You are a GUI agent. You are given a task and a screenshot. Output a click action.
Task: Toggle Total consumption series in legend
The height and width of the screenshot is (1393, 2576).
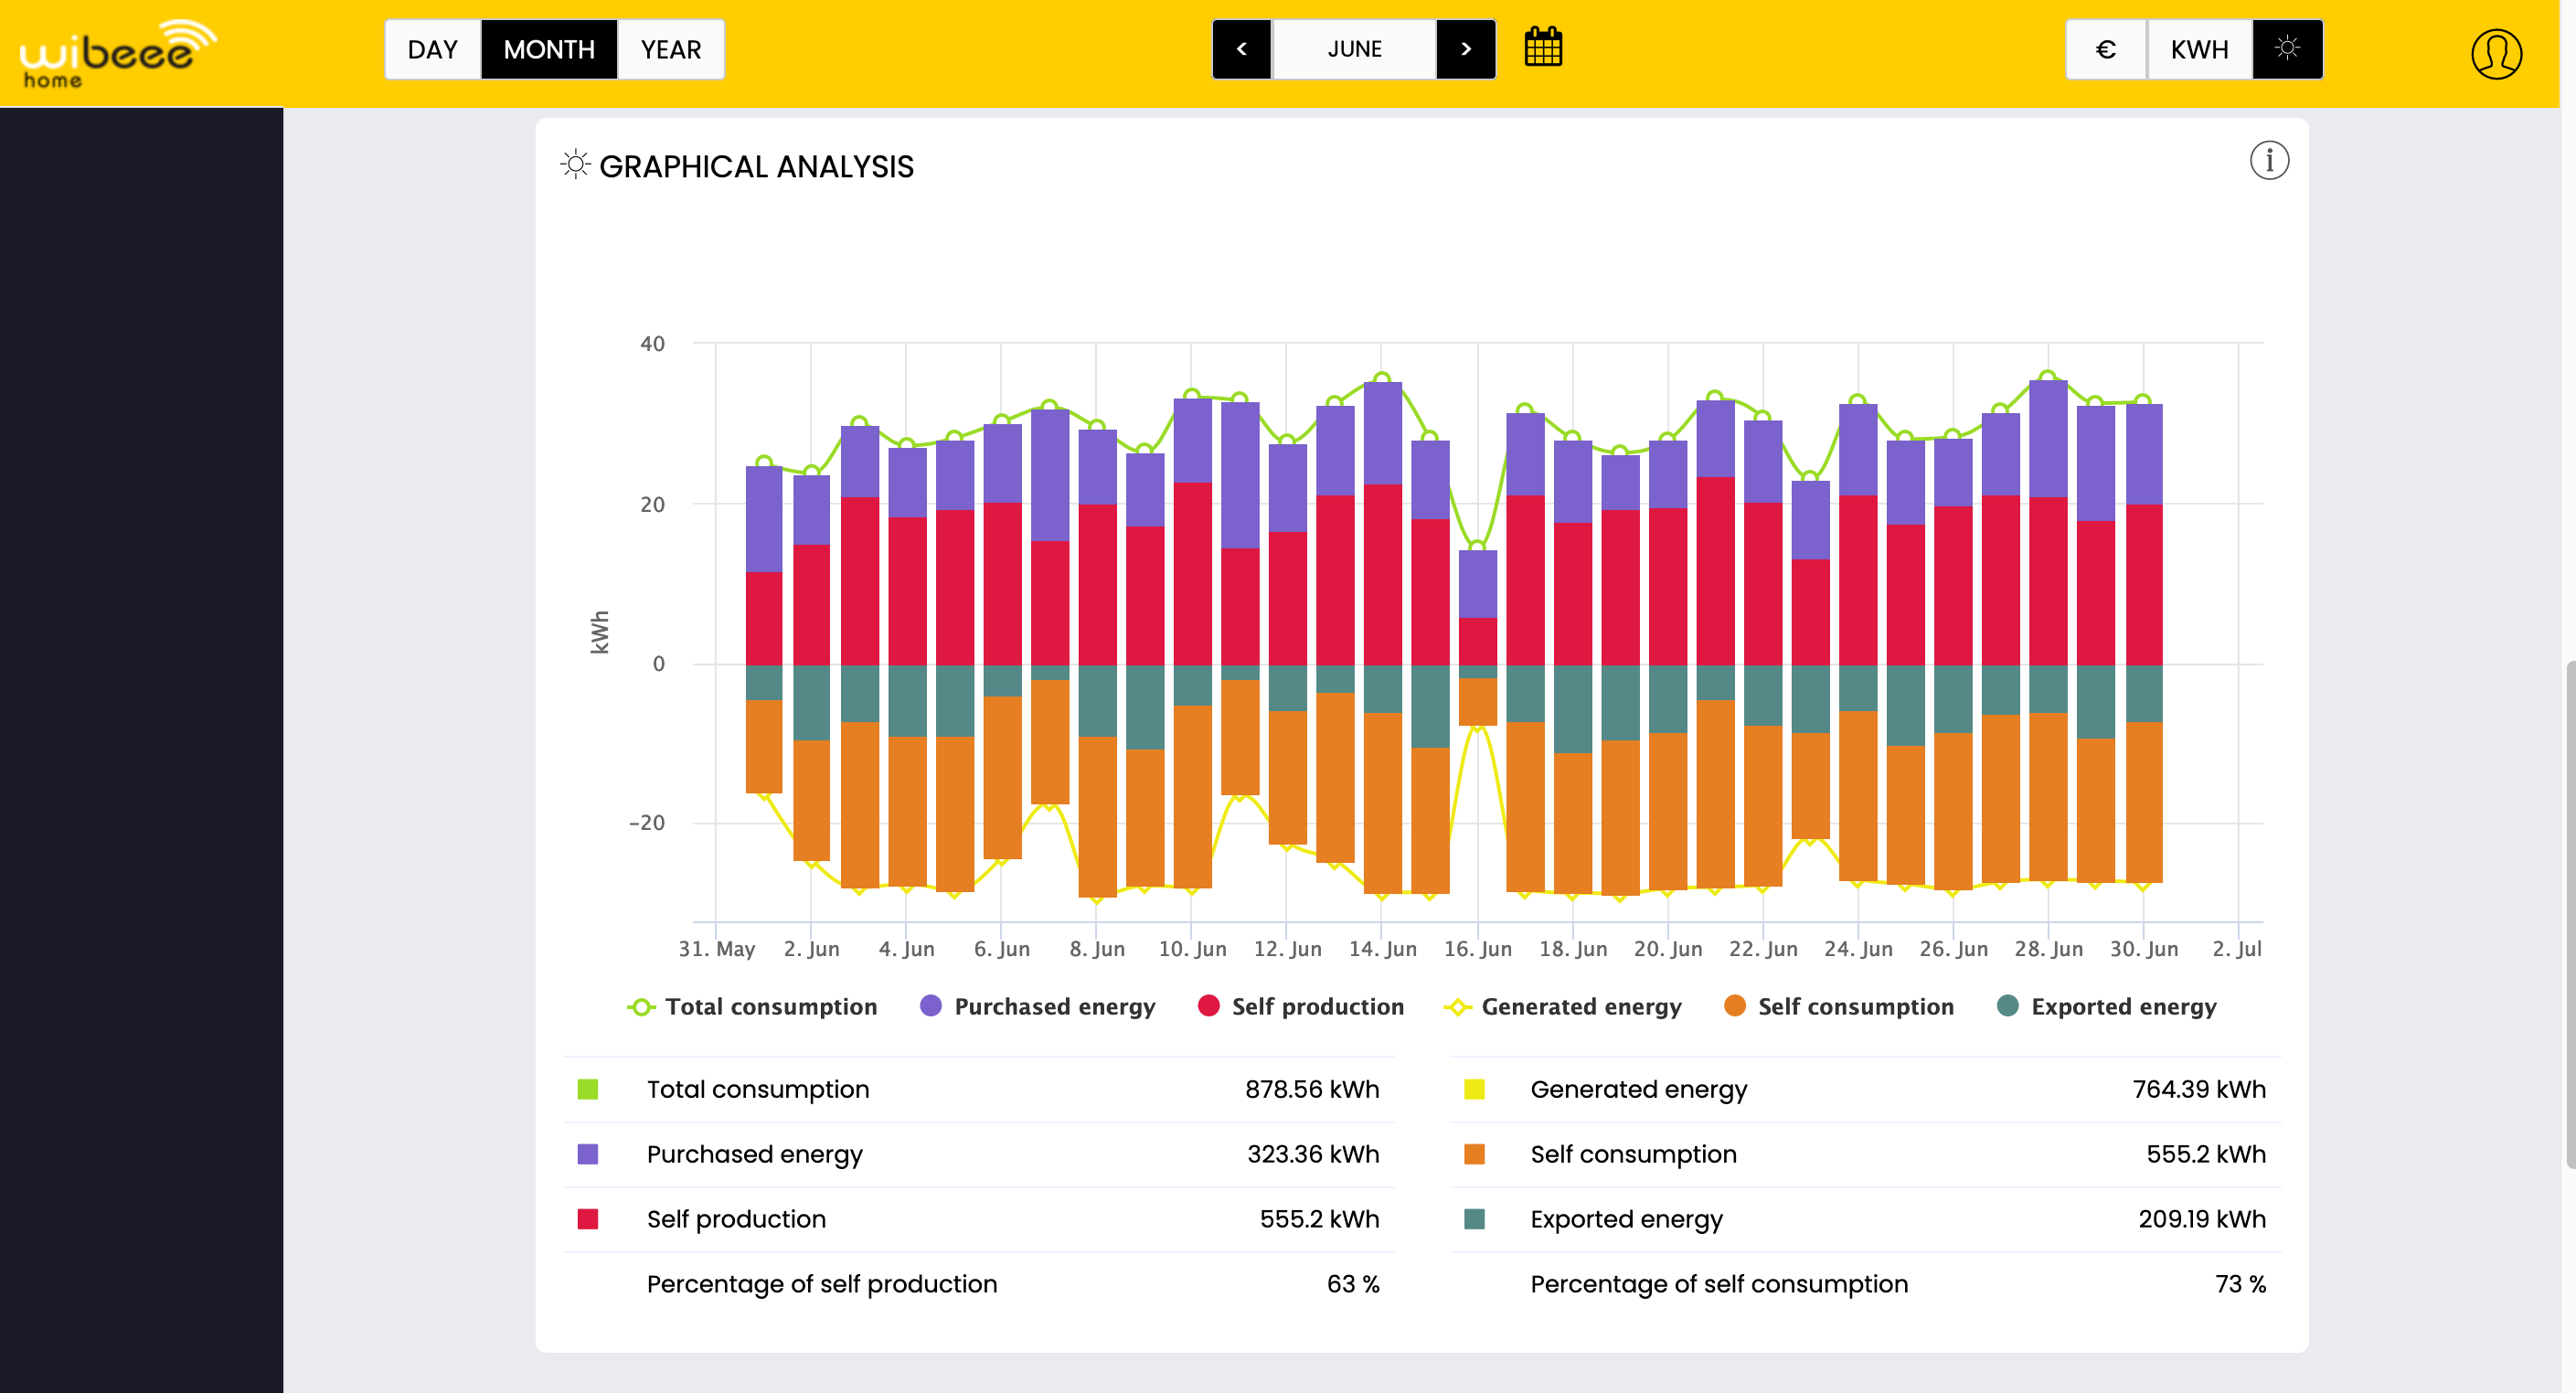(x=752, y=1006)
